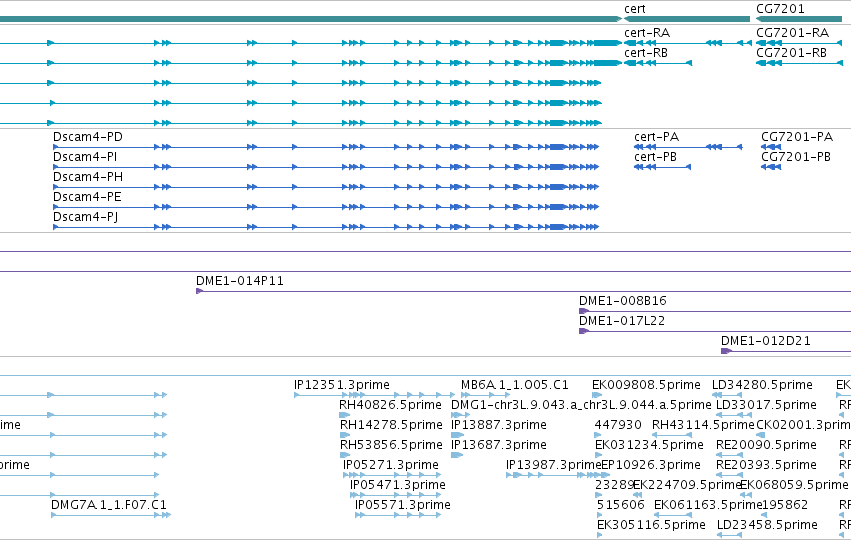
Task: Click the DME1-012D21 clone feature
Action: click(786, 352)
